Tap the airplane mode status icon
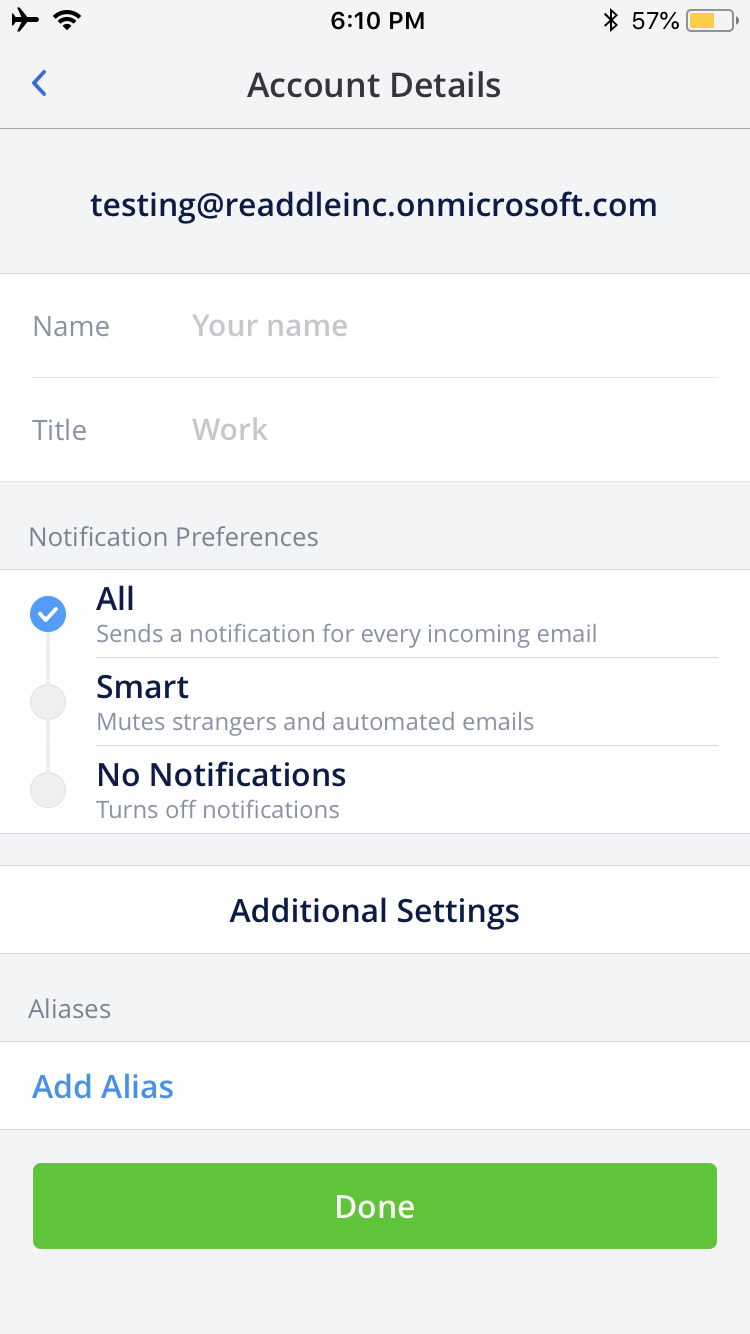 tap(26, 20)
